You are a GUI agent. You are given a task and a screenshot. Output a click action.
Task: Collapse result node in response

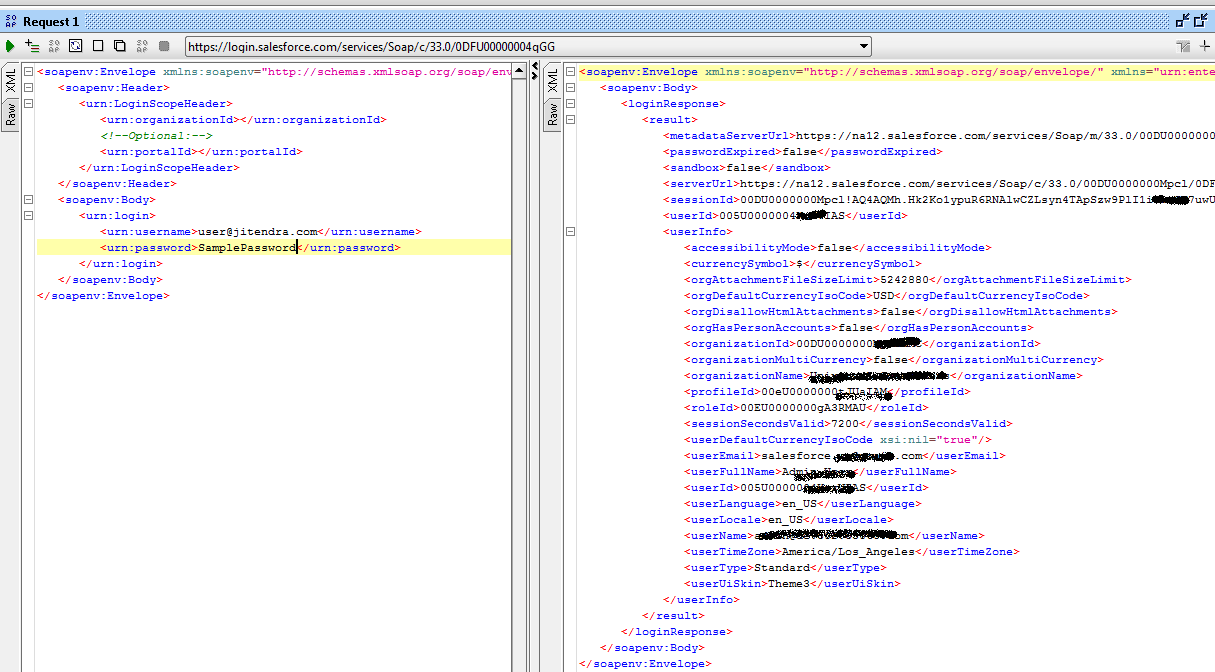tap(570, 120)
